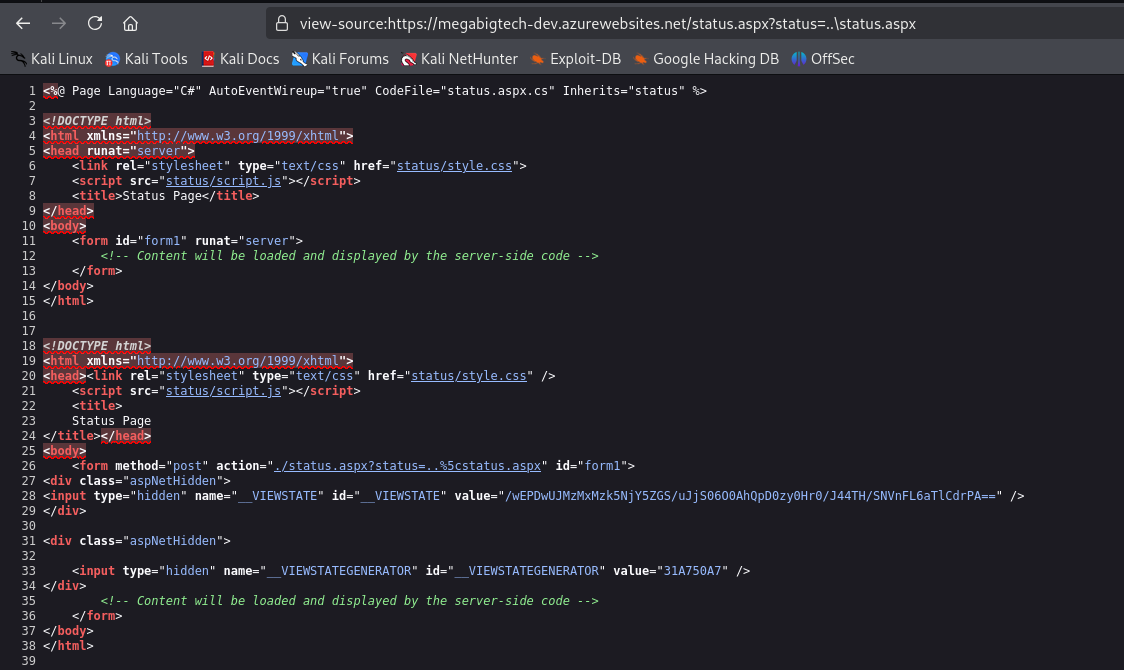This screenshot has height=670, width=1124.
Task: Open status/style.css link on line 6
Action: tap(454, 166)
